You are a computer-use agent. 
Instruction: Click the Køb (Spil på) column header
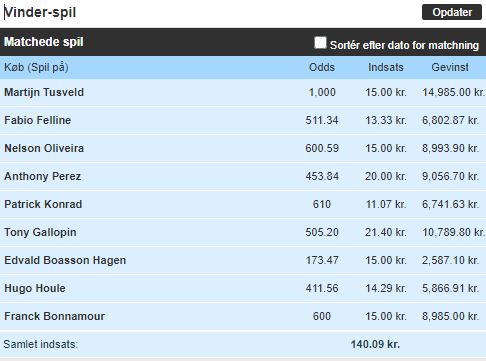tap(36, 67)
